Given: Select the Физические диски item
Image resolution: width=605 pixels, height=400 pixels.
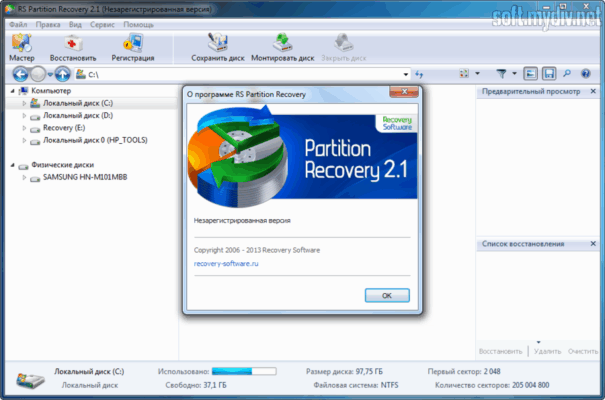Looking at the screenshot, I should tap(63, 165).
